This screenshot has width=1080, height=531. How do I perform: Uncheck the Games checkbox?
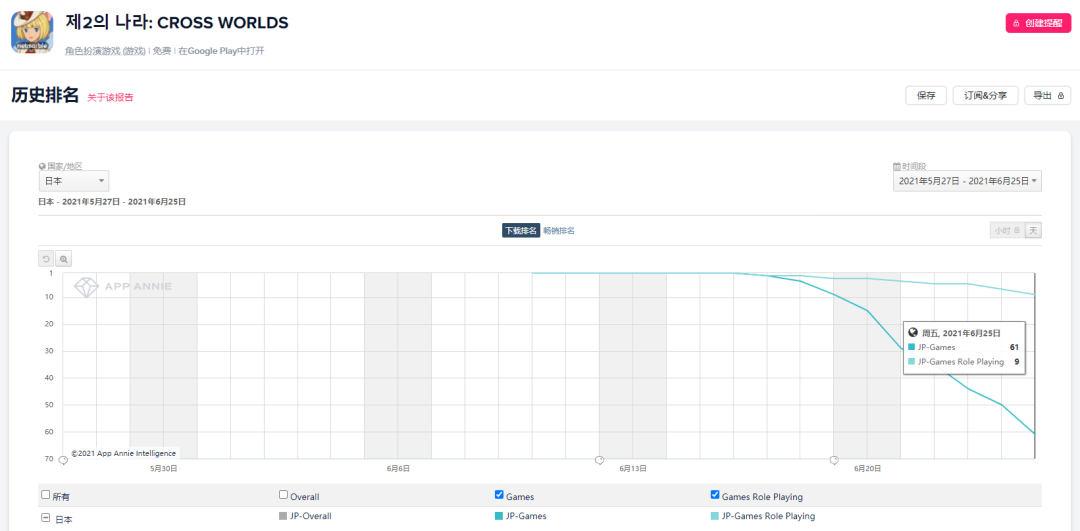click(x=499, y=494)
